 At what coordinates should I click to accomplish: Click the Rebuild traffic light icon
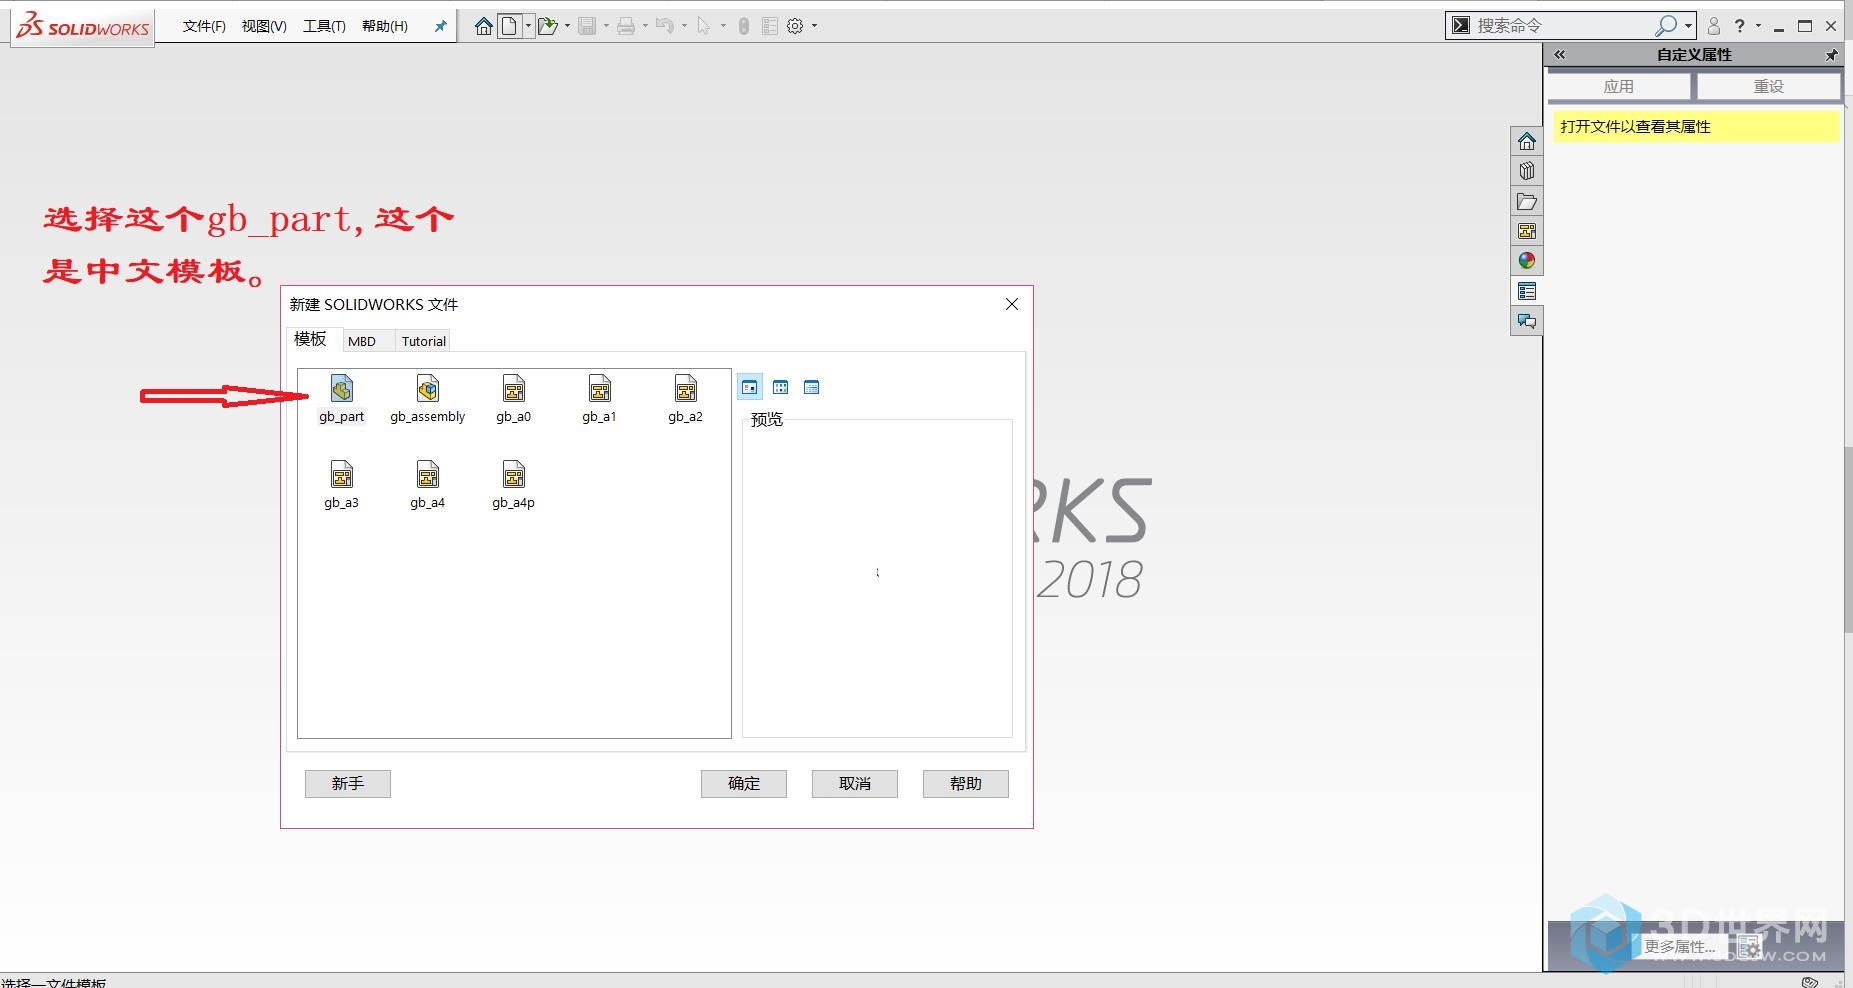pos(743,26)
